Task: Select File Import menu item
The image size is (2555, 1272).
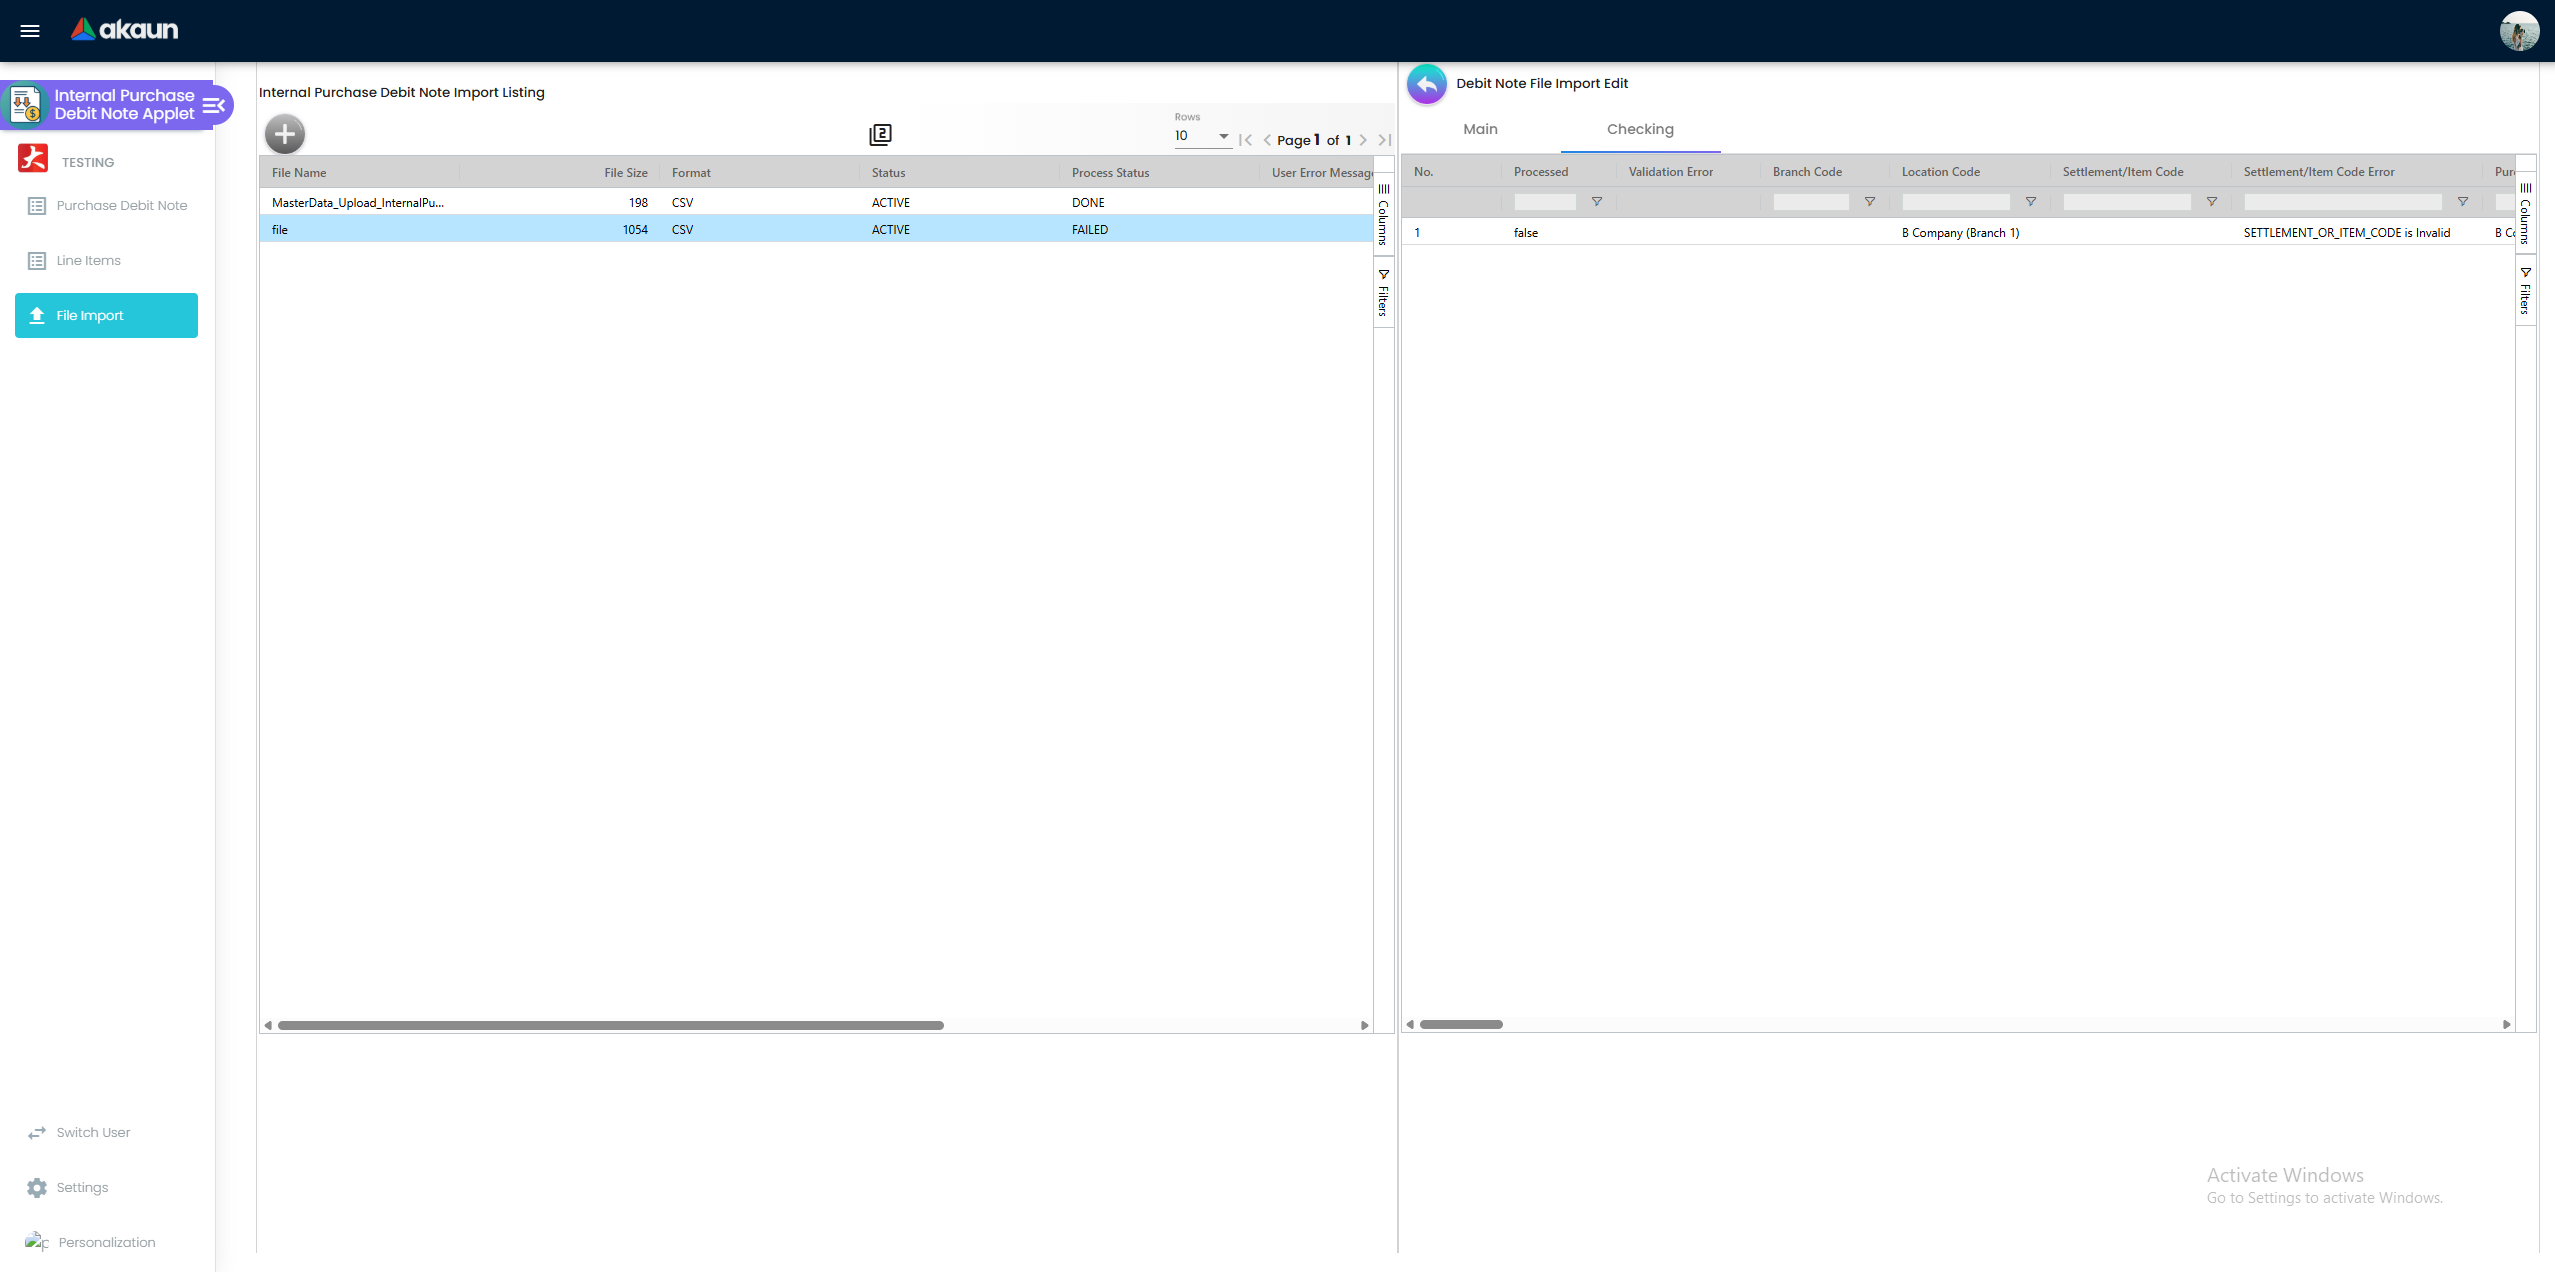Action: [107, 316]
